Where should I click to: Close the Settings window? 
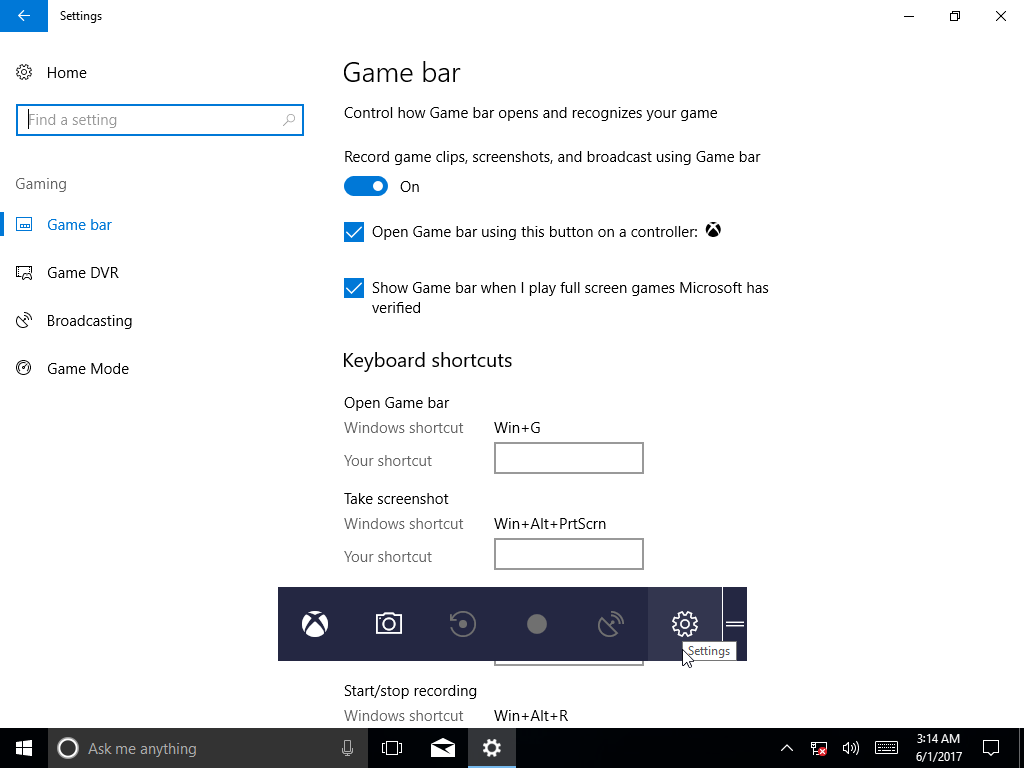coord(1000,16)
